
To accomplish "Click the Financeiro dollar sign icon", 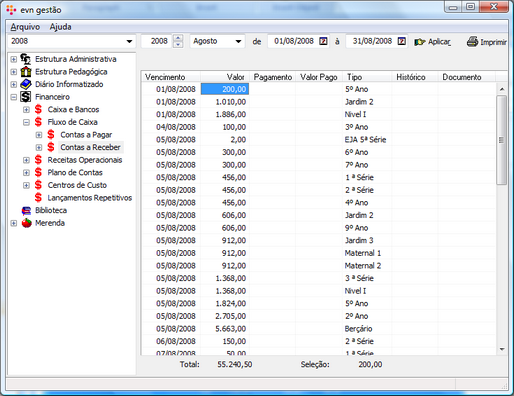I will (x=26, y=97).
